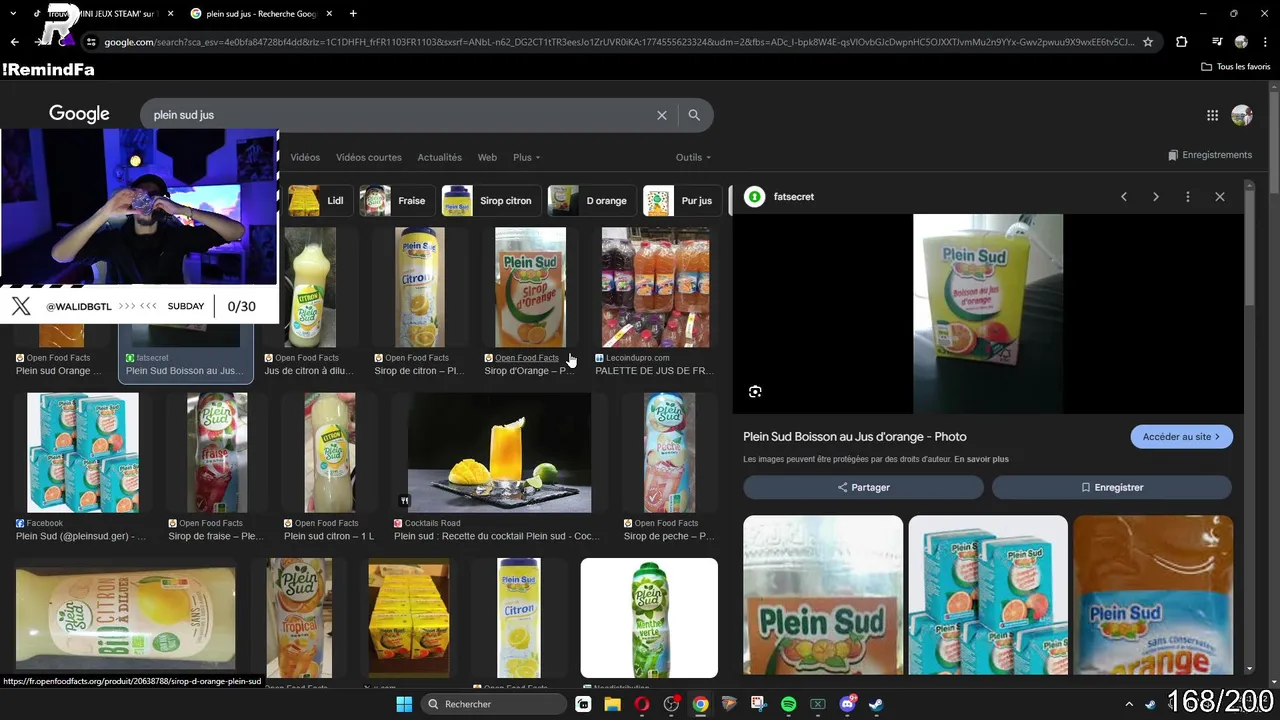Open Discord from the taskbar
Viewport: 1280px width, 720px height.
coord(847,704)
